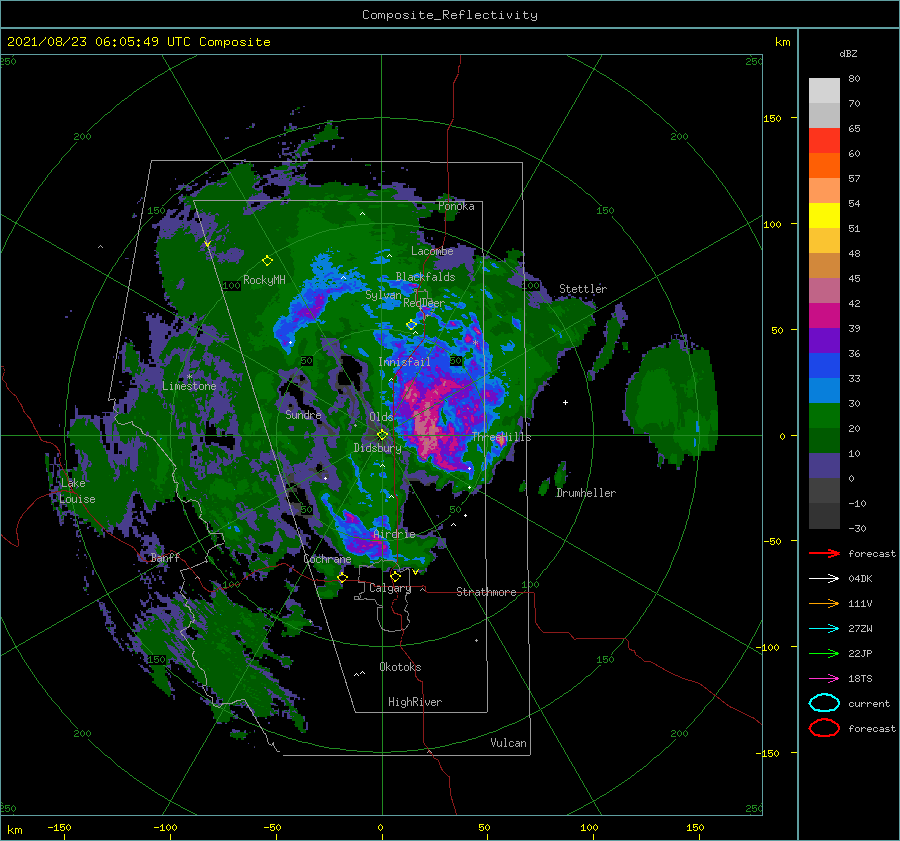Viewport: 900px width, 841px height.
Task: Click the bottom-axis -100 km tick label
Action: click(x=165, y=827)
